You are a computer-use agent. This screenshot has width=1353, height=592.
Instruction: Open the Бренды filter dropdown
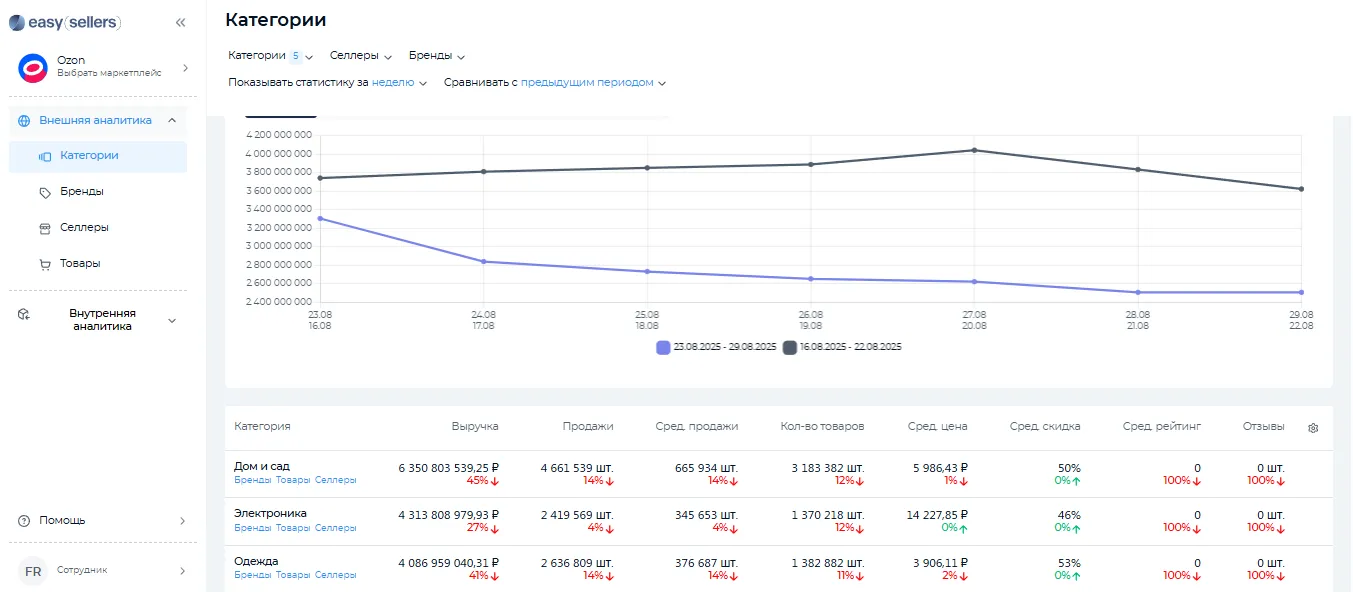(437, 56)
